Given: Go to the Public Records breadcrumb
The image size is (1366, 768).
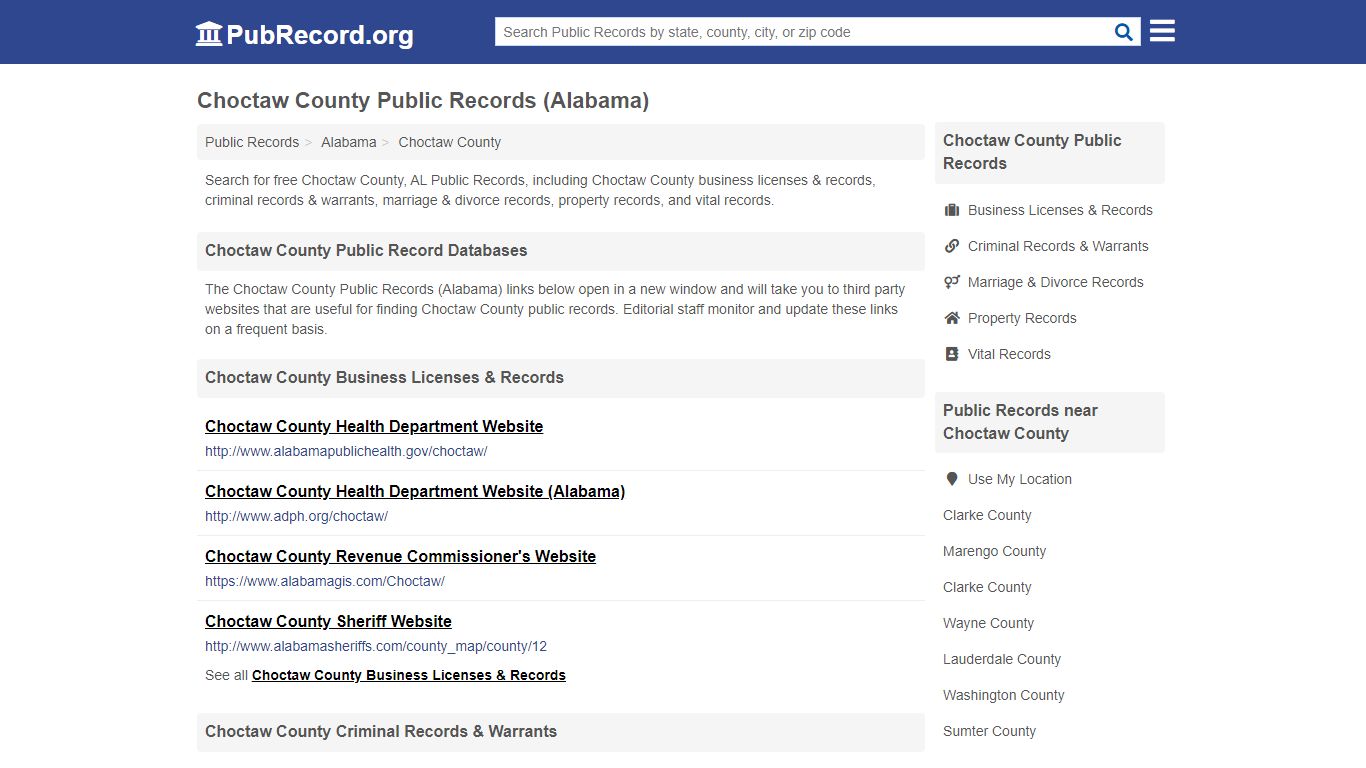Looking at the screenshot, I should [252, 142].
